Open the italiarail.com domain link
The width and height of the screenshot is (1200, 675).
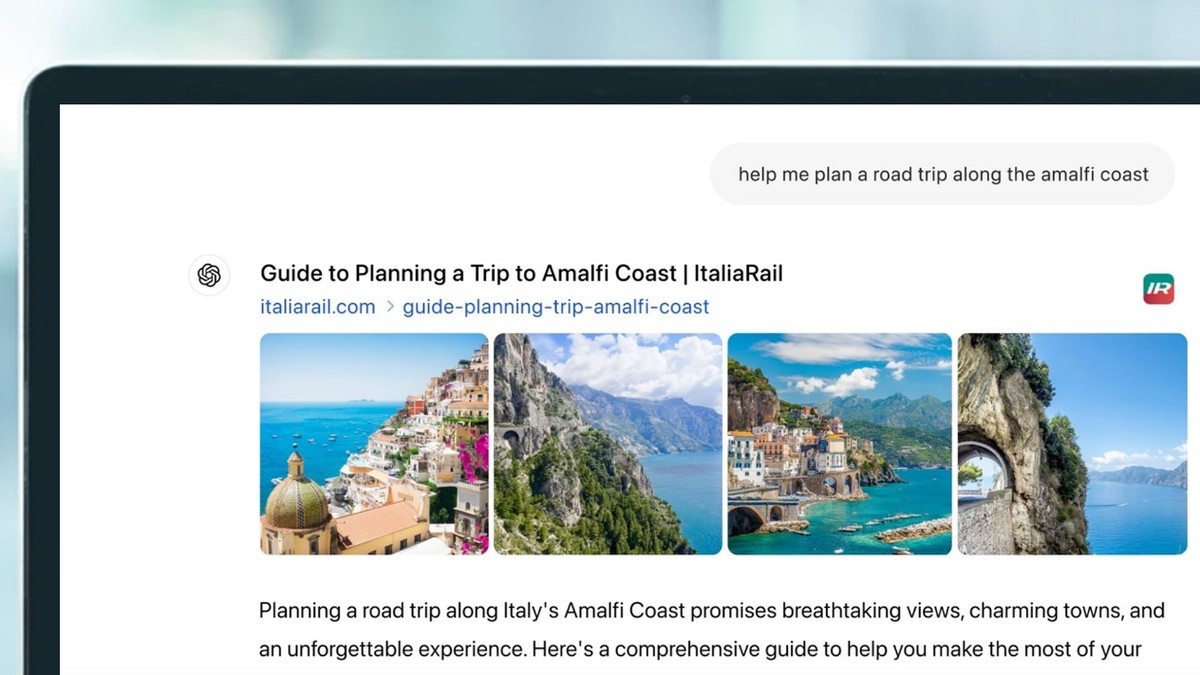pos(318,307)
